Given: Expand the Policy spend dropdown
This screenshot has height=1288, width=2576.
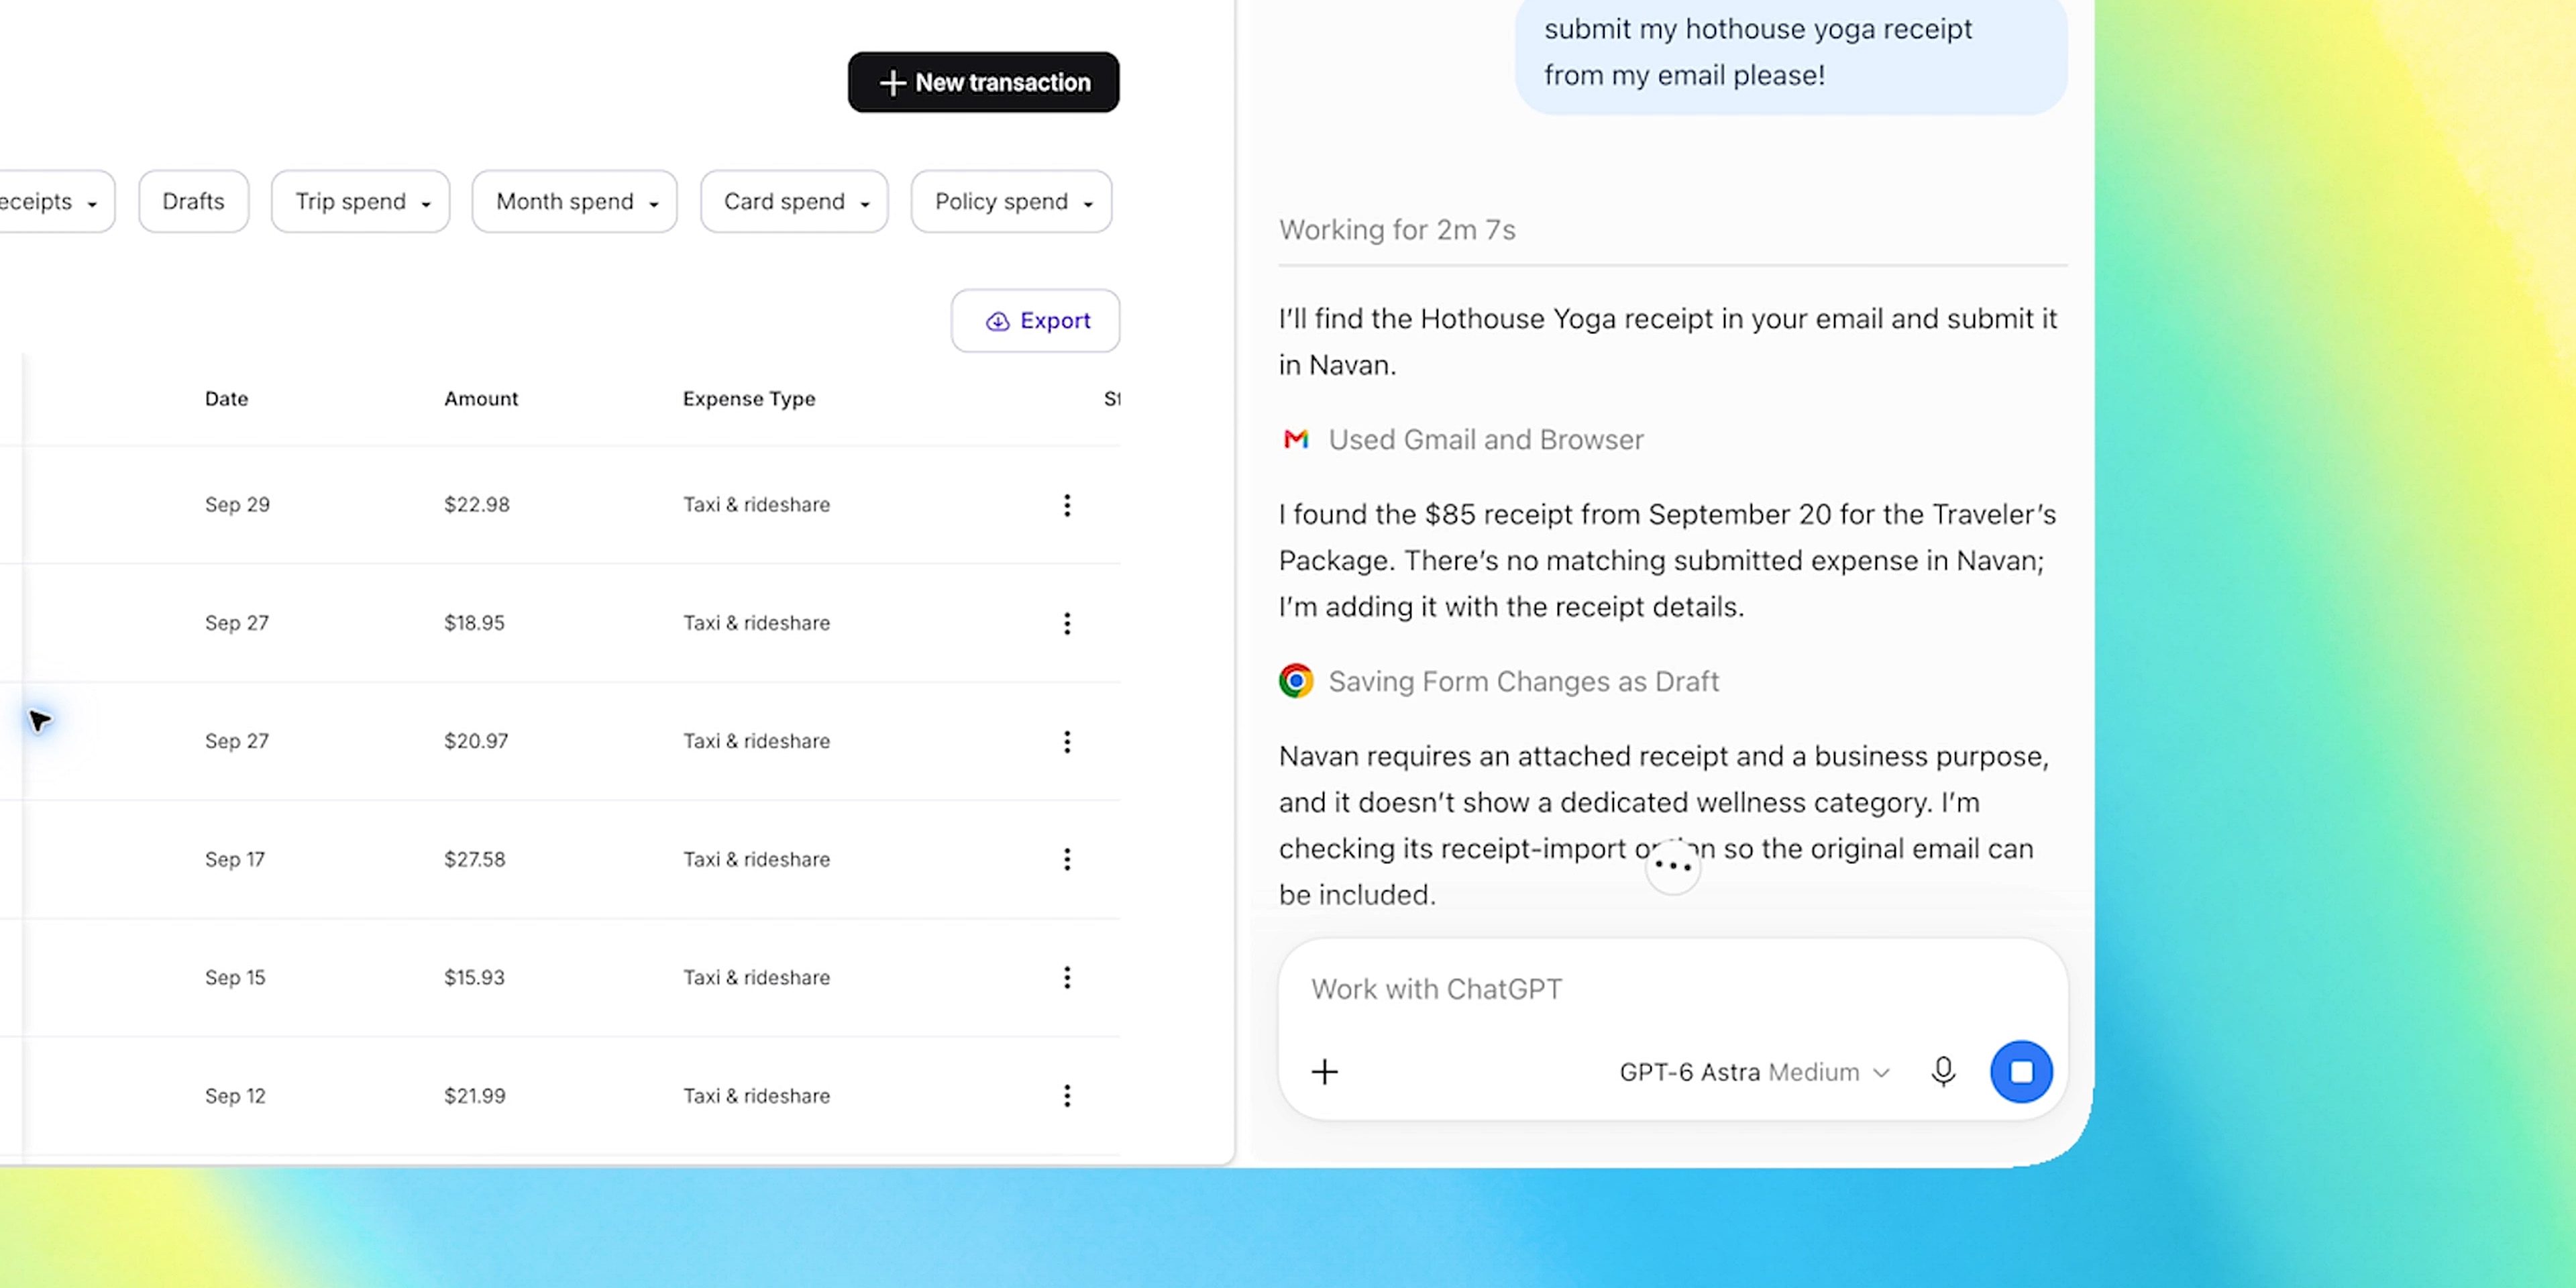Looking at the screenshot, I should (1011, 201).
